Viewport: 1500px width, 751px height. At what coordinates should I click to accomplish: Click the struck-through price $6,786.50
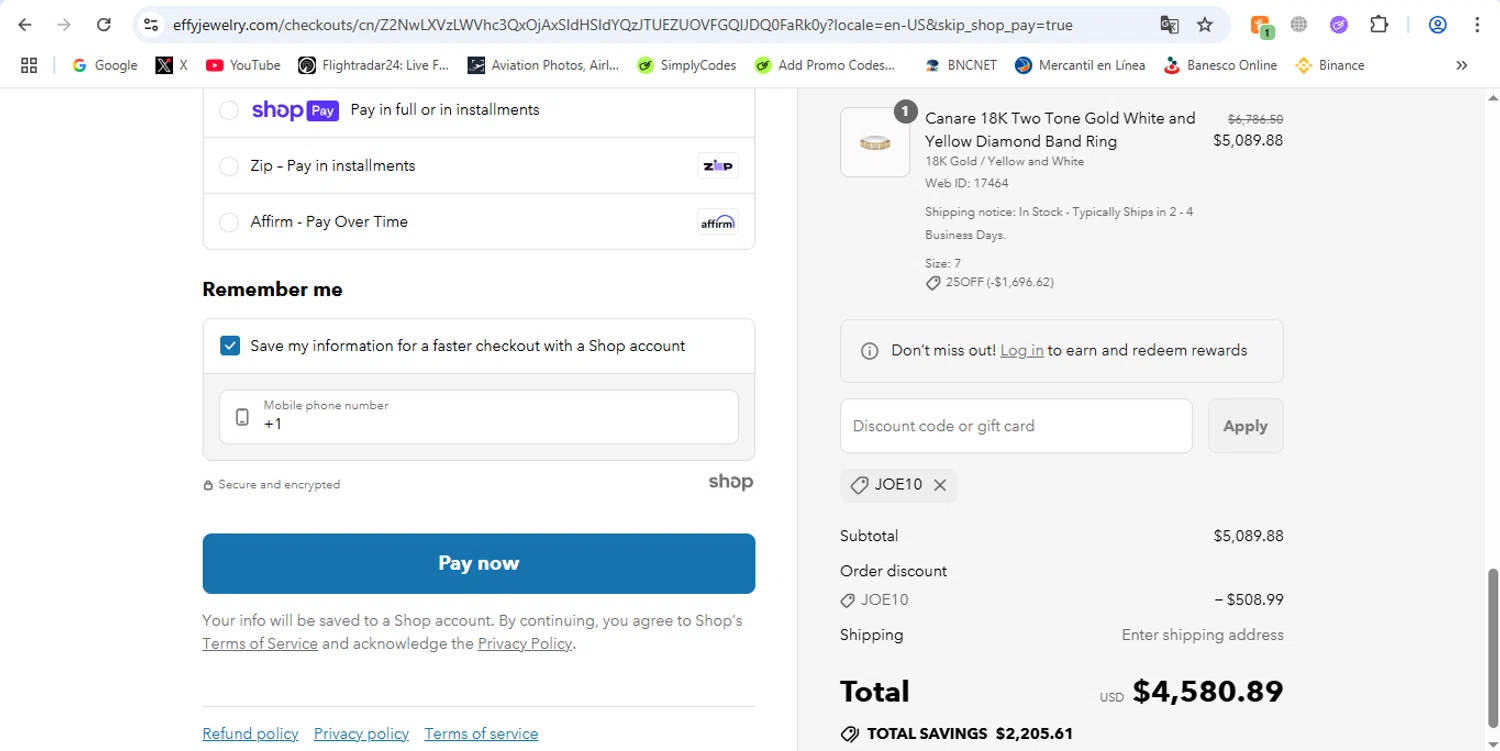point(1255,119)
